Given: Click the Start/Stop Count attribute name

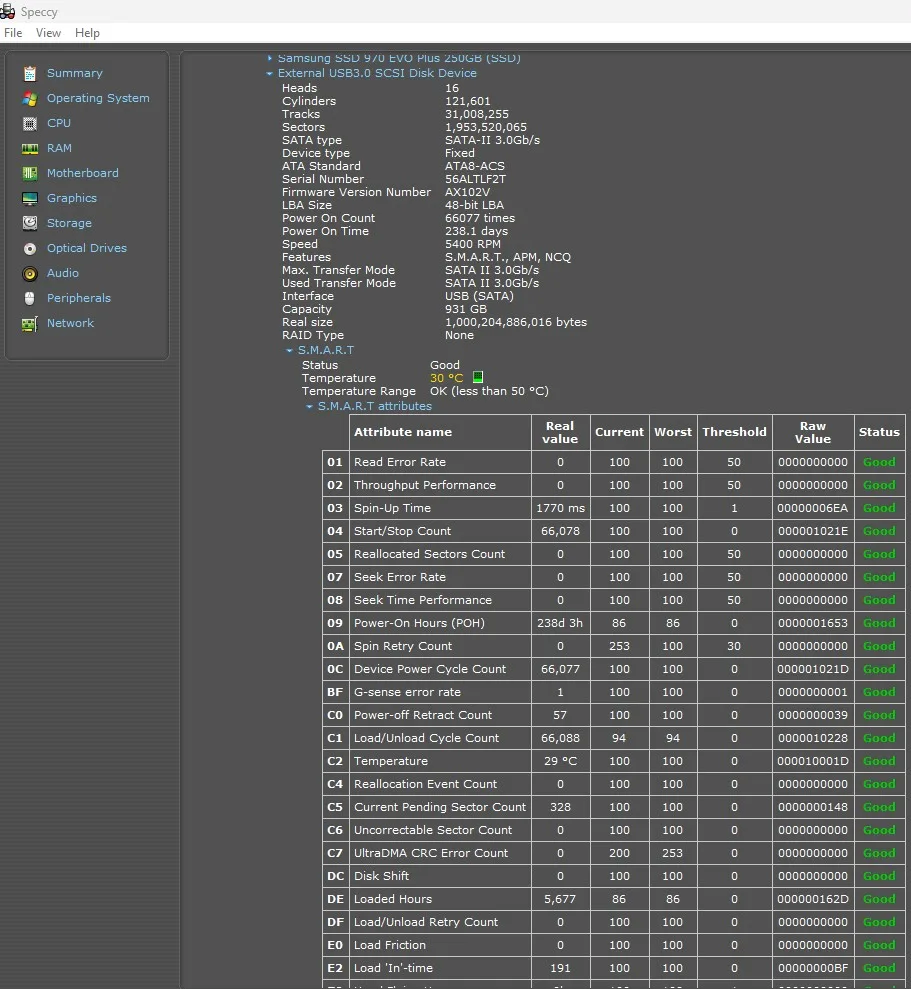Looking at the screenshot, I should 403,531.
